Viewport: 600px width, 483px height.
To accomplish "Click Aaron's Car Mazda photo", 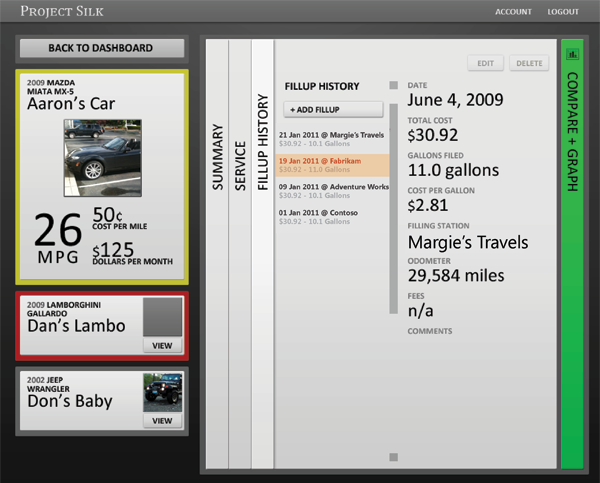I will pyautogui.click(x=103, y=158).
